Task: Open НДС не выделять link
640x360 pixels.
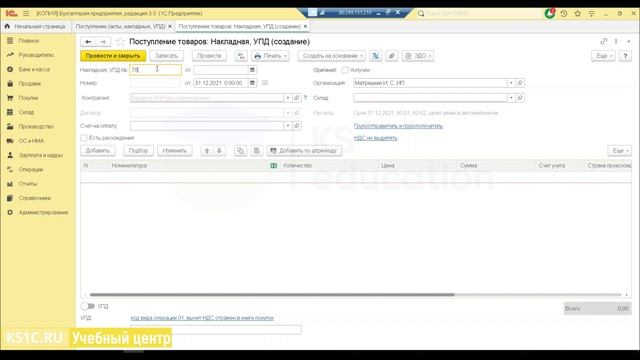Action: tap(376, 138)
